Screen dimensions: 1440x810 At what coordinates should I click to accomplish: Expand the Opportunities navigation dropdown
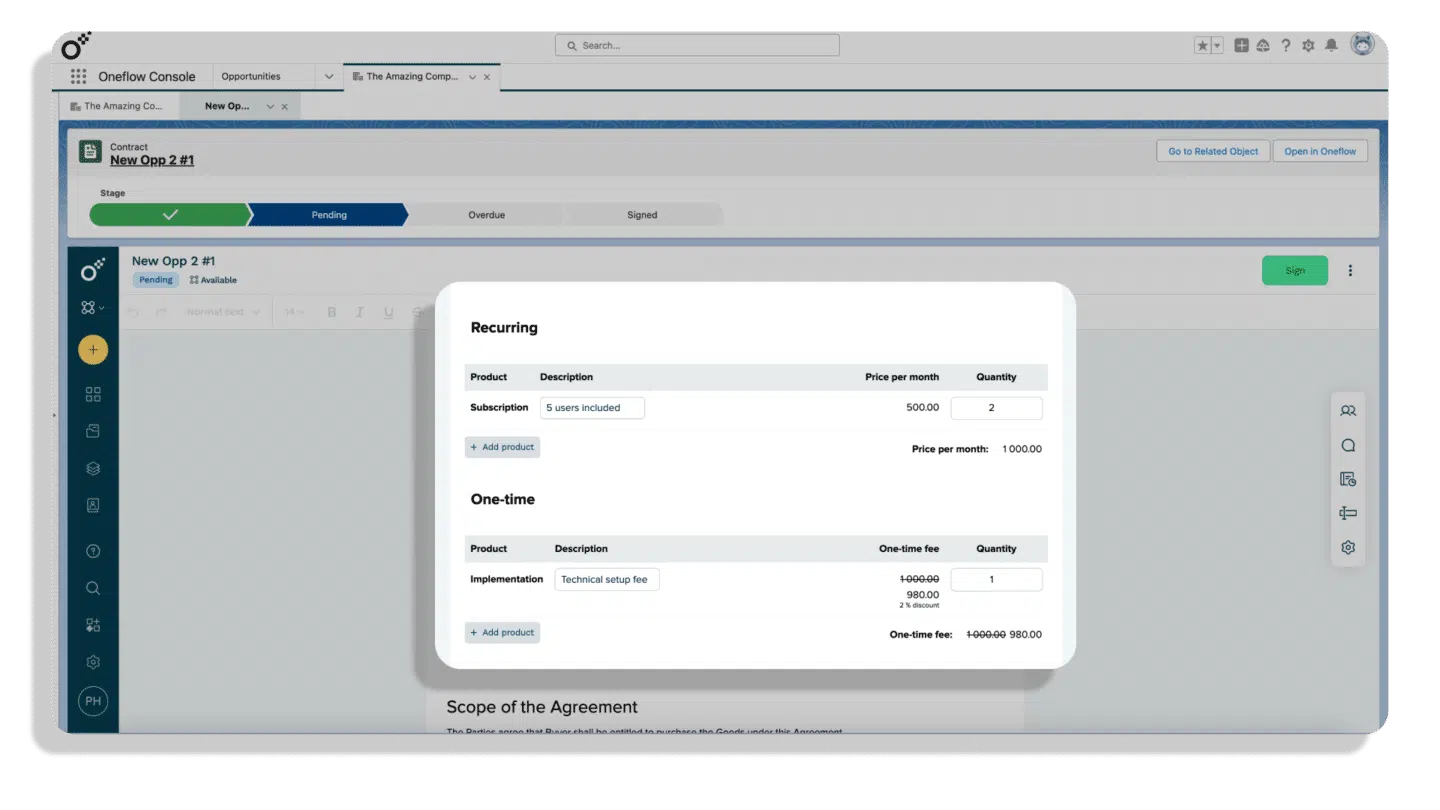(329, 76)
